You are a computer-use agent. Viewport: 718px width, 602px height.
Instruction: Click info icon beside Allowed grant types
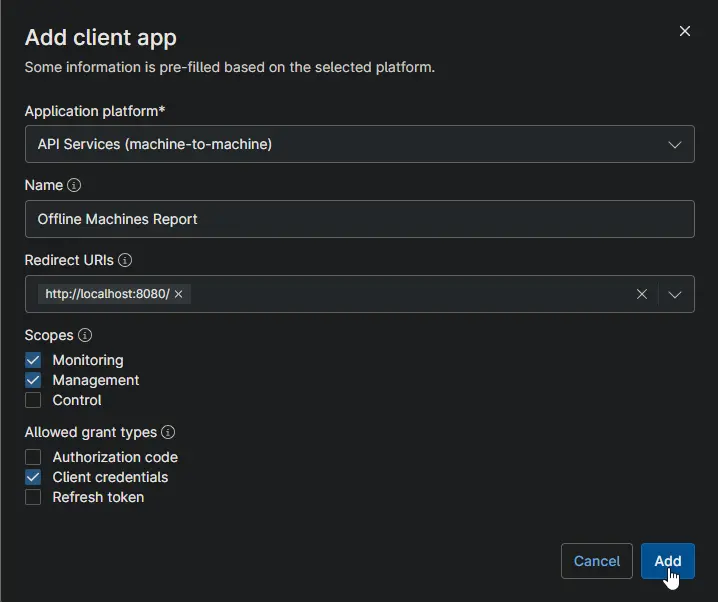[168, 432]
